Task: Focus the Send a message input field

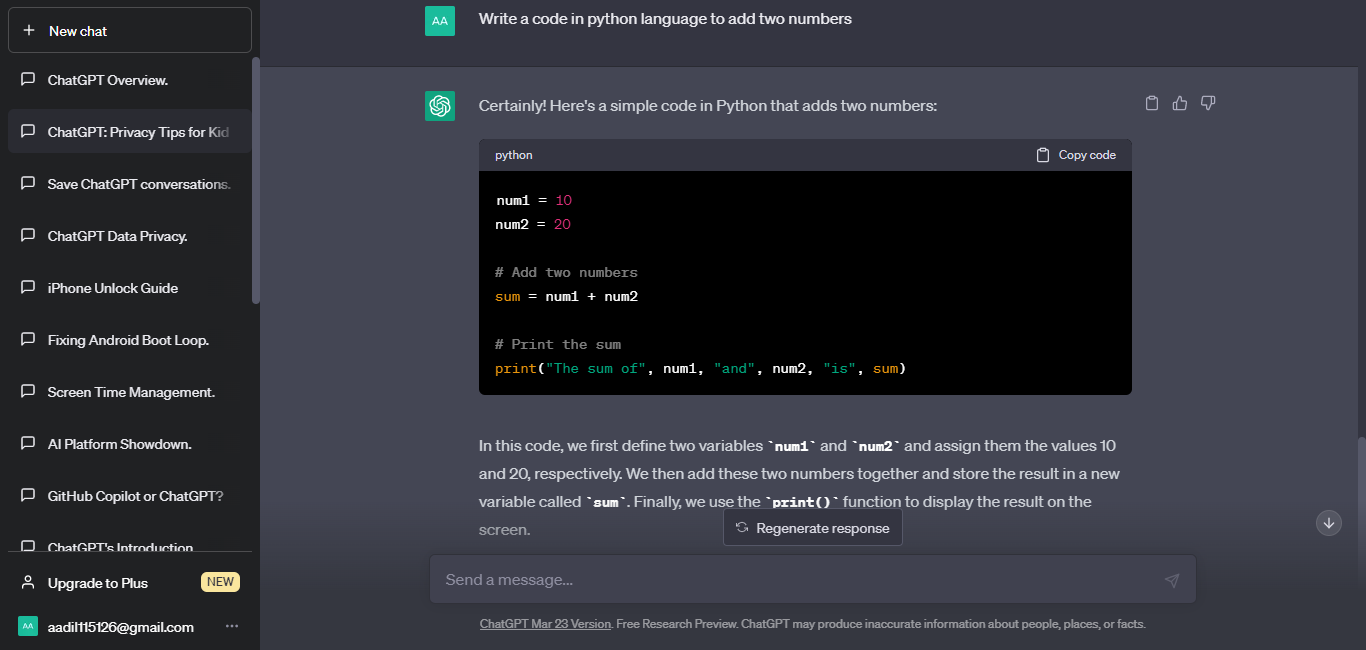Action: [x=790, y=580]
